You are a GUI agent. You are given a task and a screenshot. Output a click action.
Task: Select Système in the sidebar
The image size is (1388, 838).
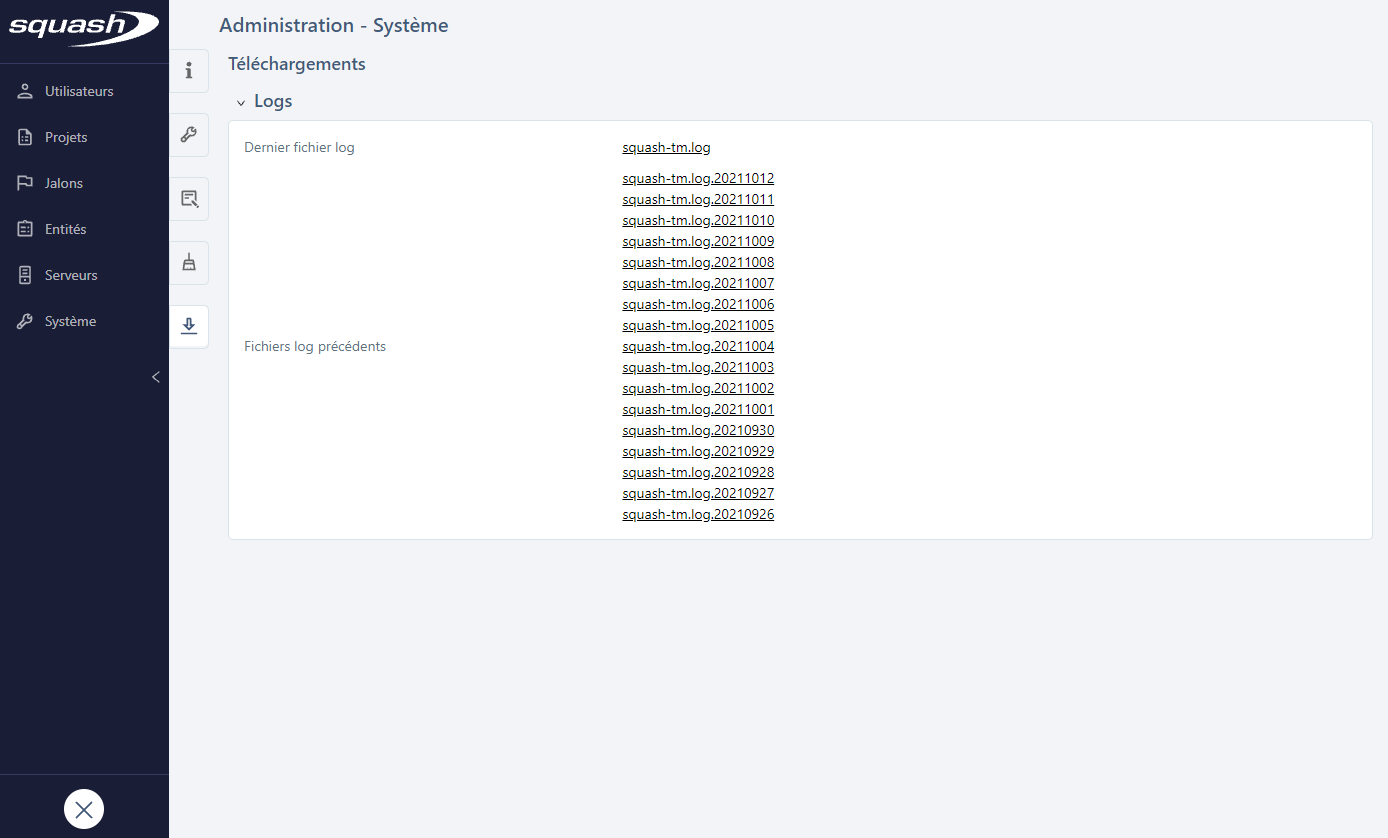[70, 321]
